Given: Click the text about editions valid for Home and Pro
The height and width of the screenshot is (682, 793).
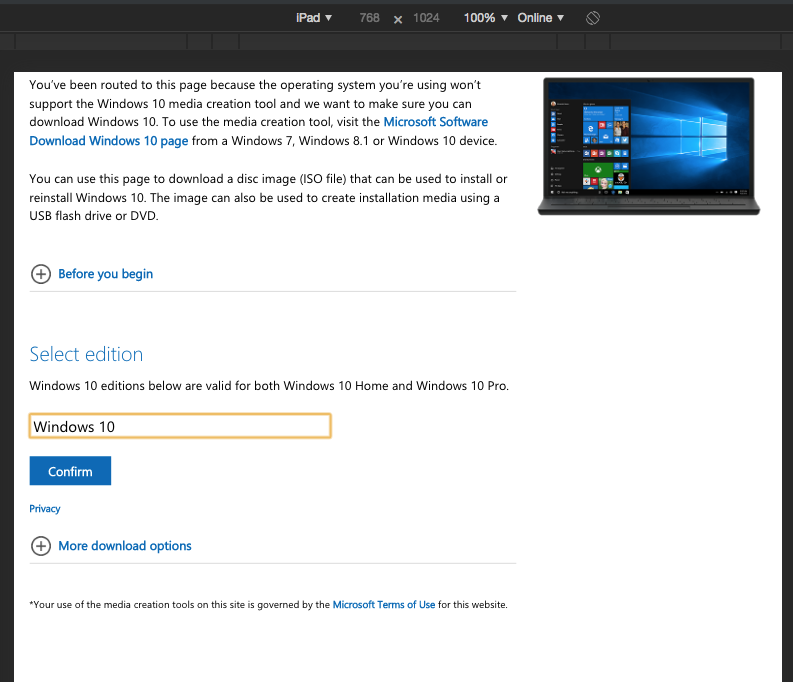Looking at the screenshot, I should [269, 386].
